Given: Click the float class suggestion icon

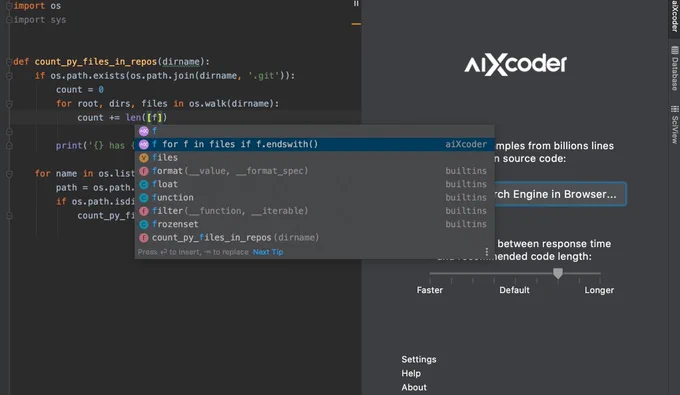Looking at the screenshot, I should 144,184.
